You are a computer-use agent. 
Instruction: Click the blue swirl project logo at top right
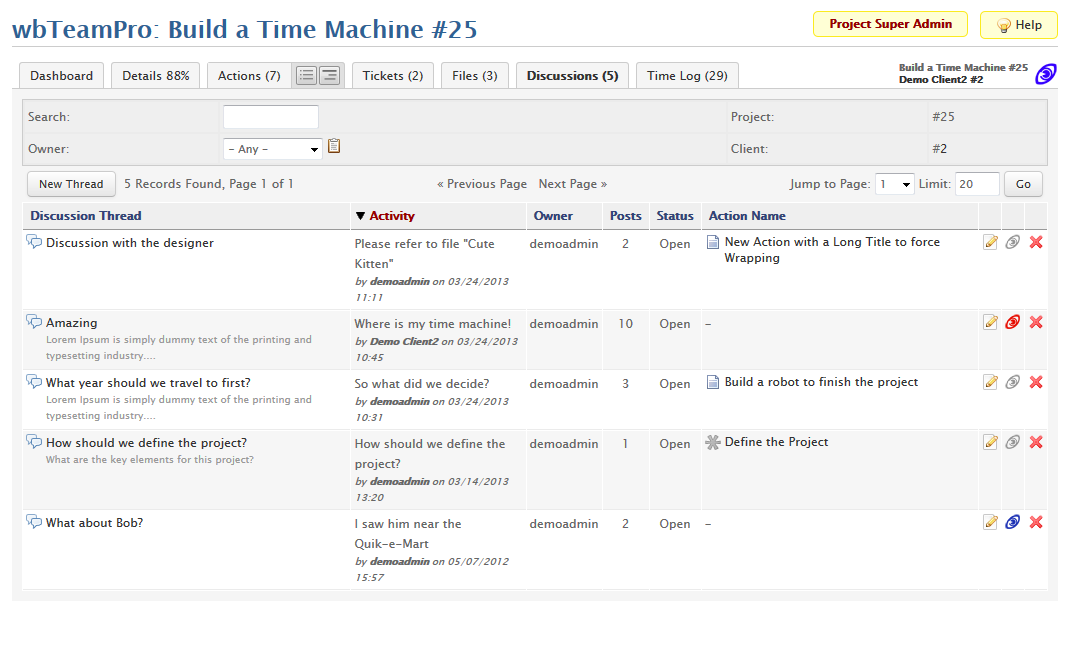(1045, 74)
